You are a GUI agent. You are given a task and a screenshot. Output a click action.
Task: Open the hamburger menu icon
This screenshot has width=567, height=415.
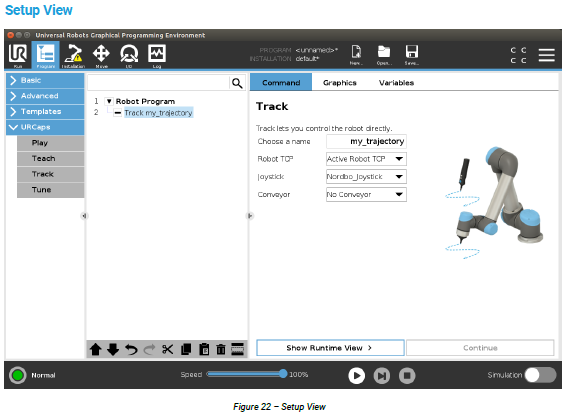pyautogui.click(x=546, y=55)
